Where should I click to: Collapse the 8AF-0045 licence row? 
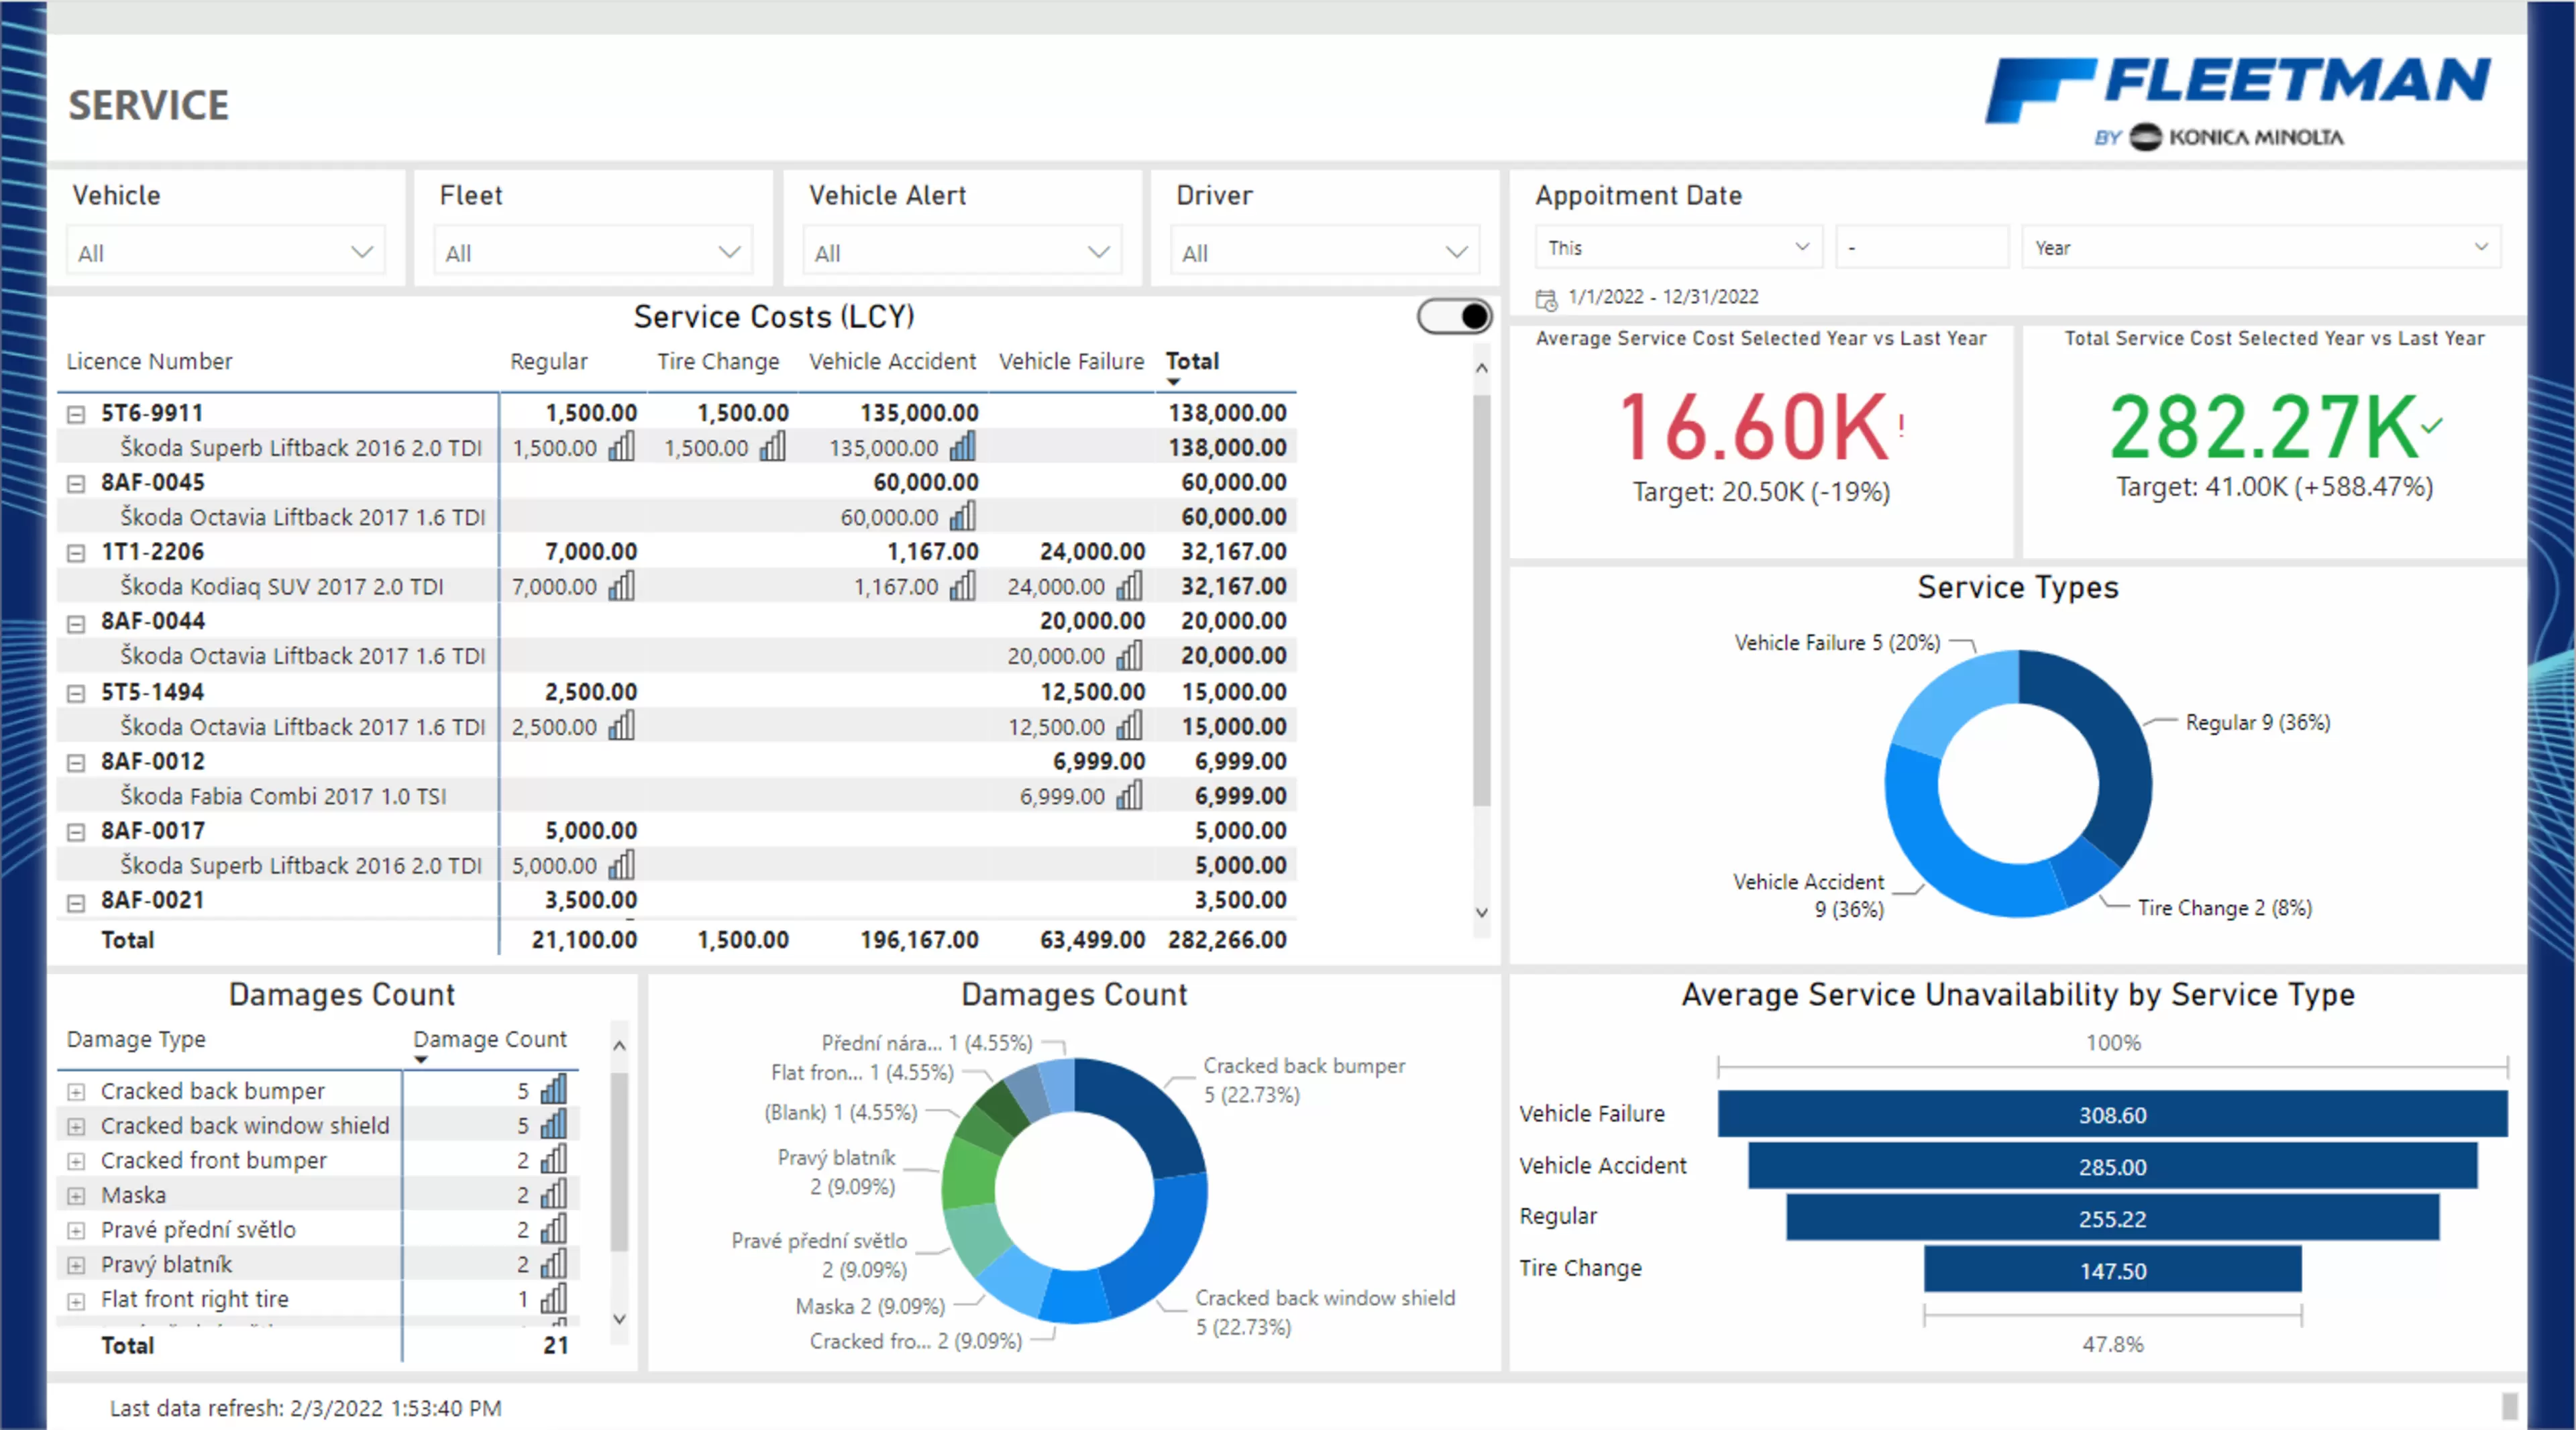pyautogui.click(x=76, y=483)
